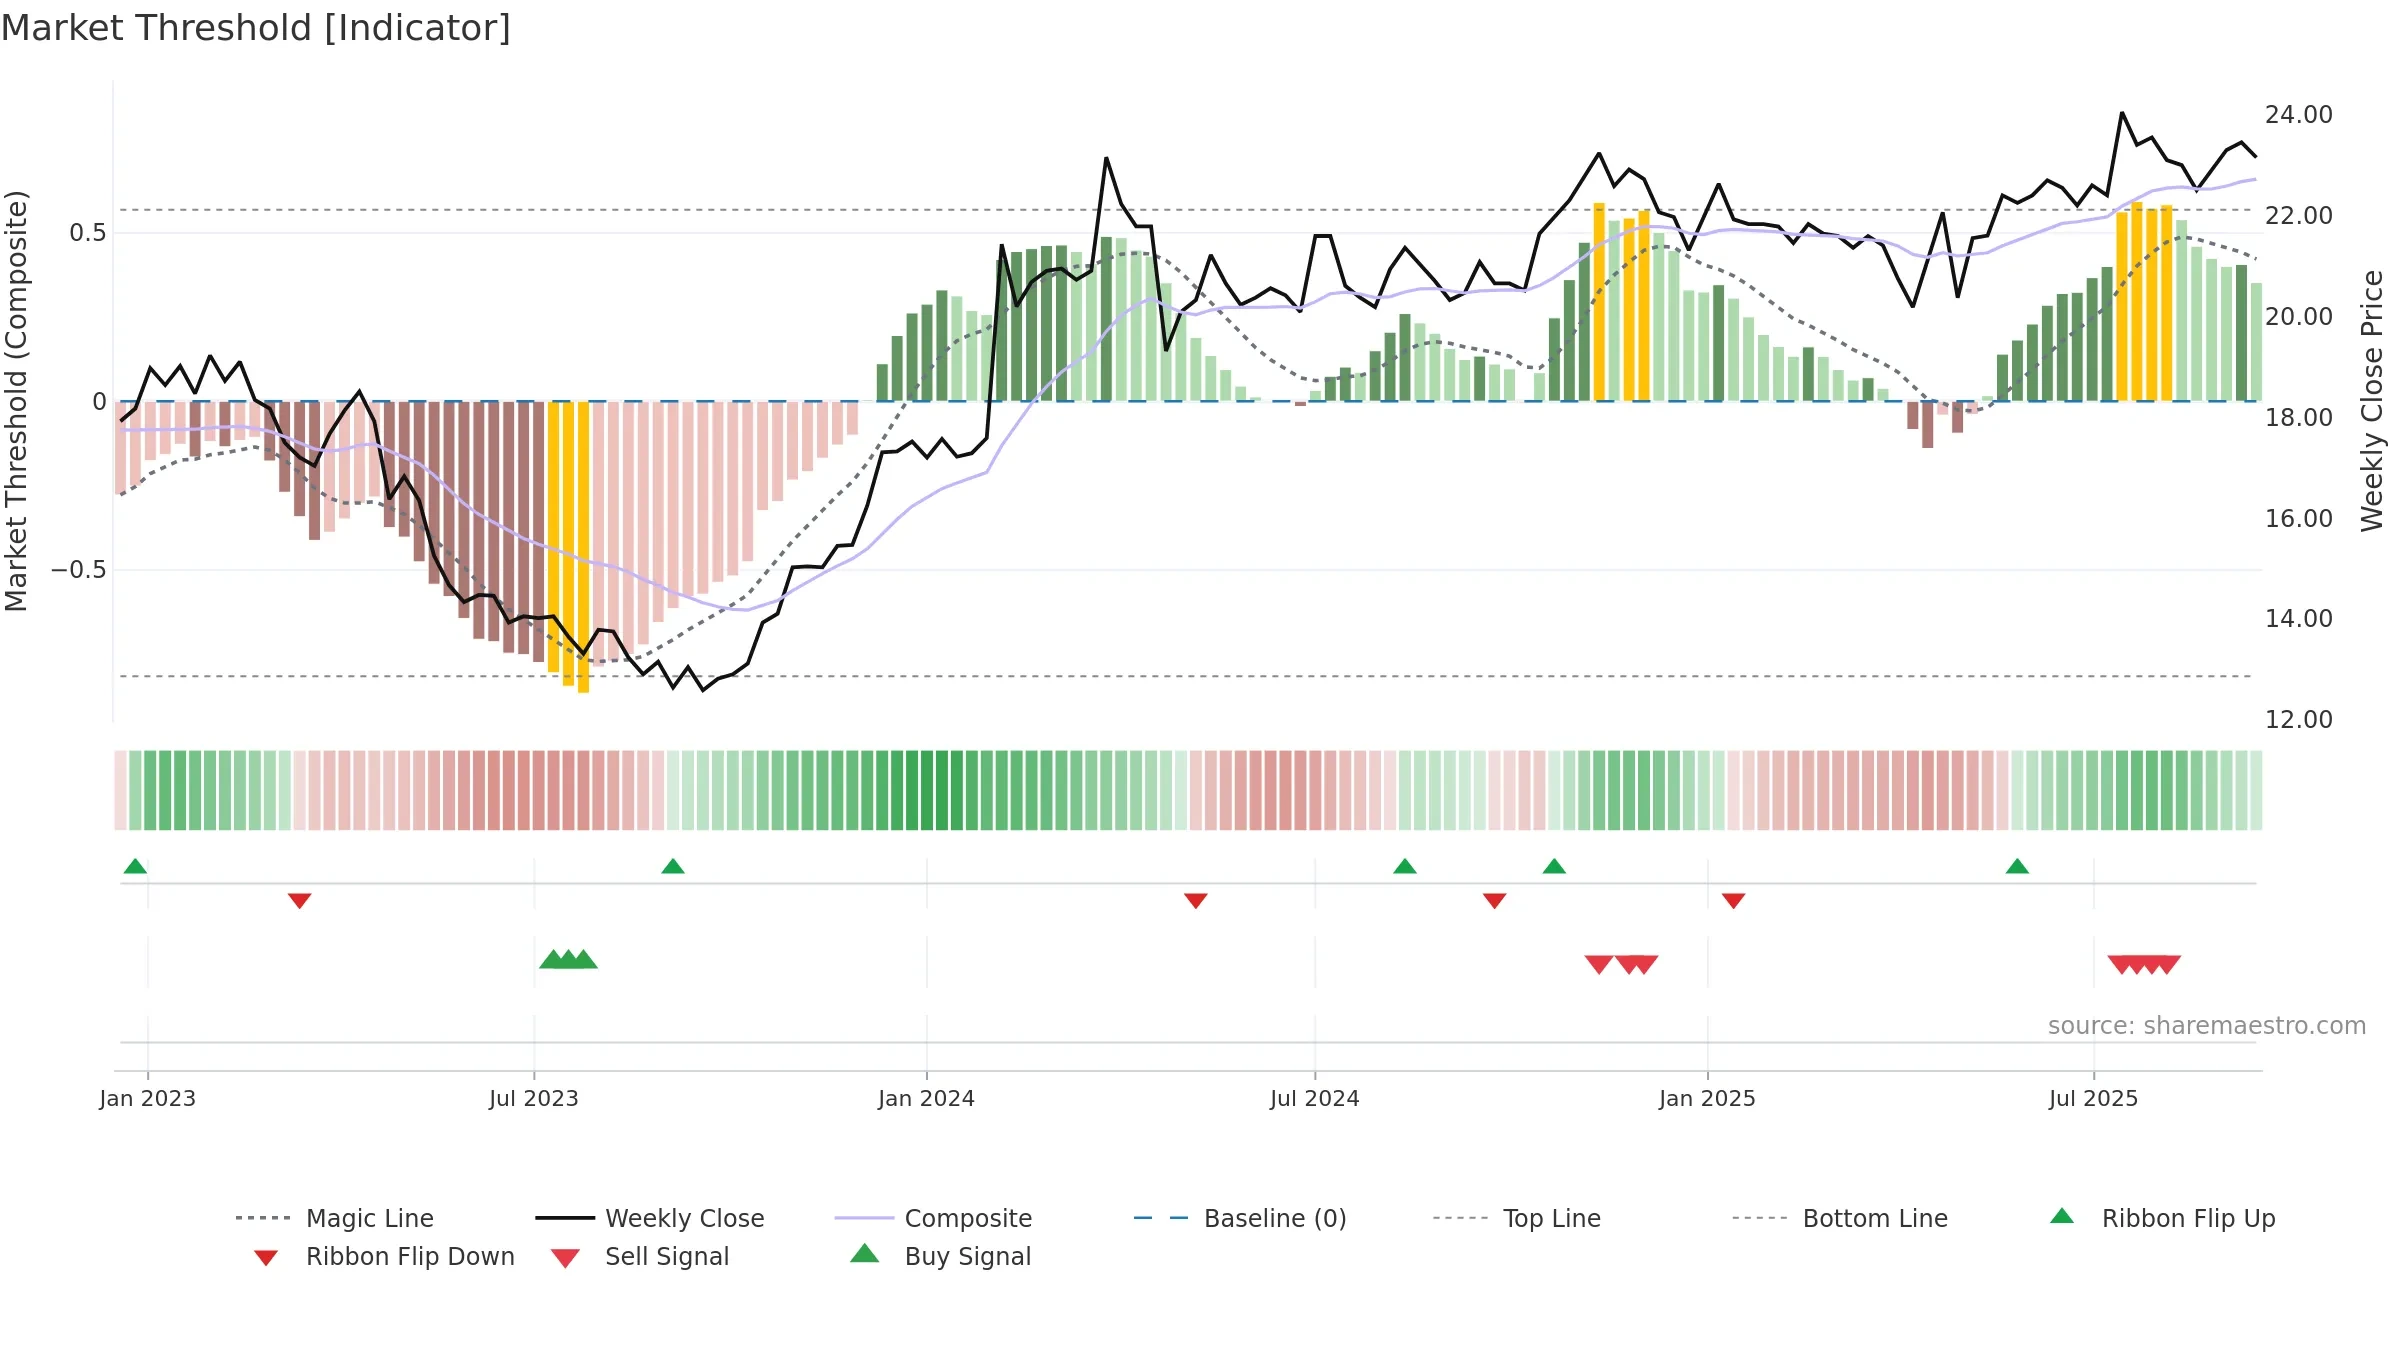This screenshot has height=1350, width=2400.
Task: Click the 24.00 price axis label
Action: click(2299, 115)
